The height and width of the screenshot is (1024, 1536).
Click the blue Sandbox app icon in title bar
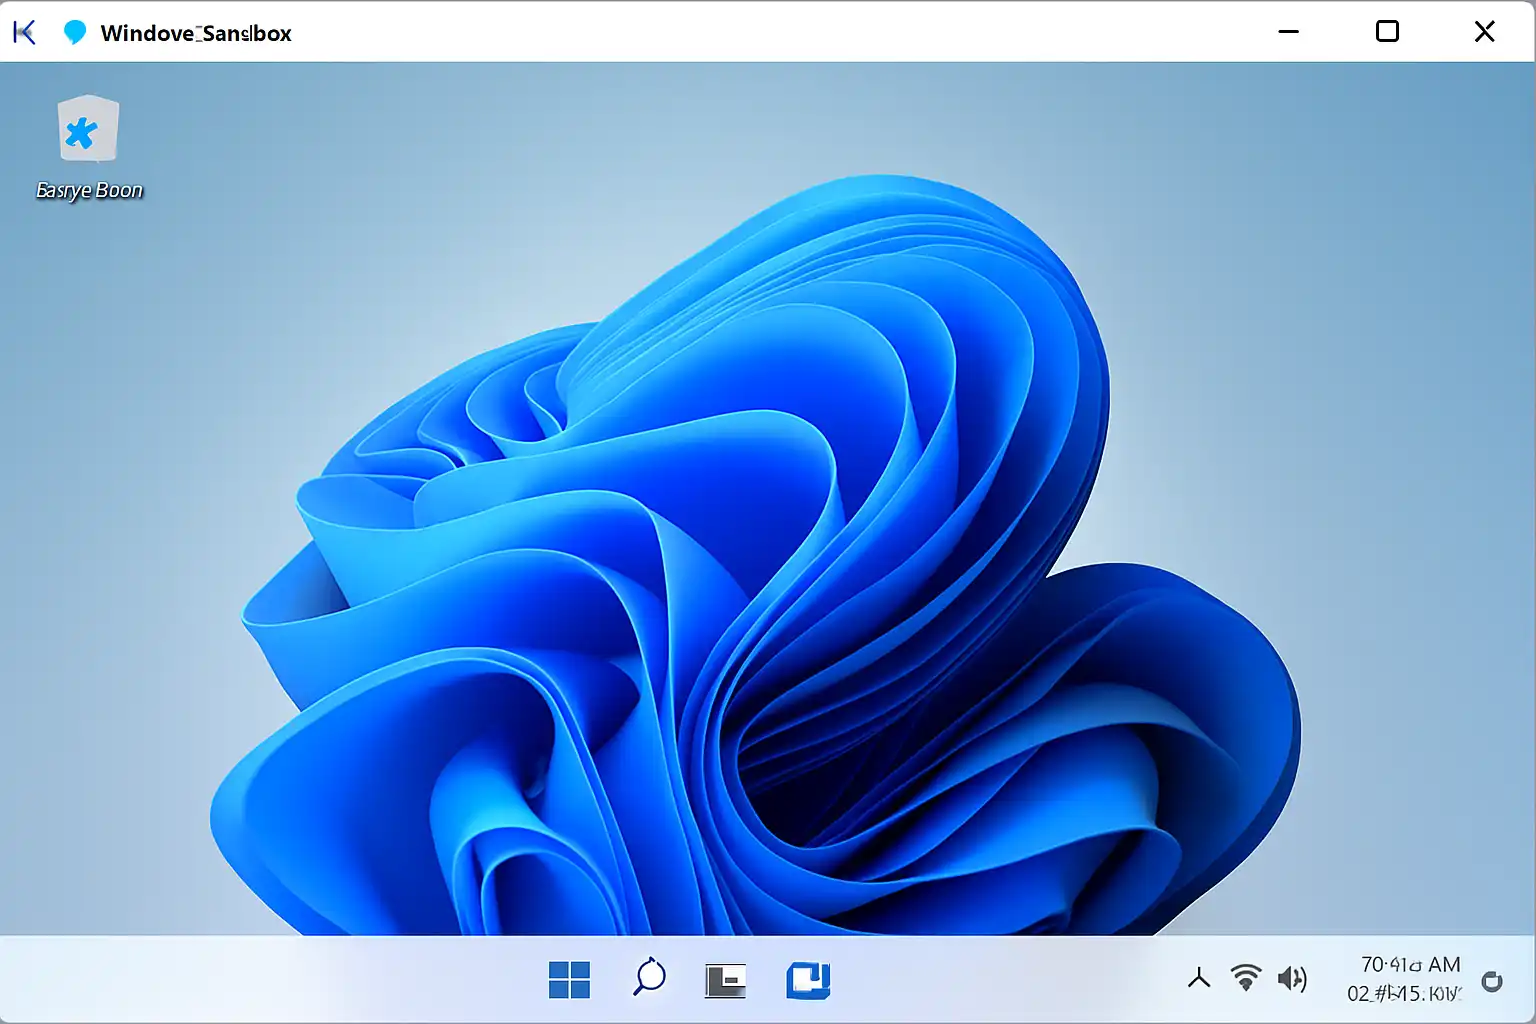[x=75, y=33]
